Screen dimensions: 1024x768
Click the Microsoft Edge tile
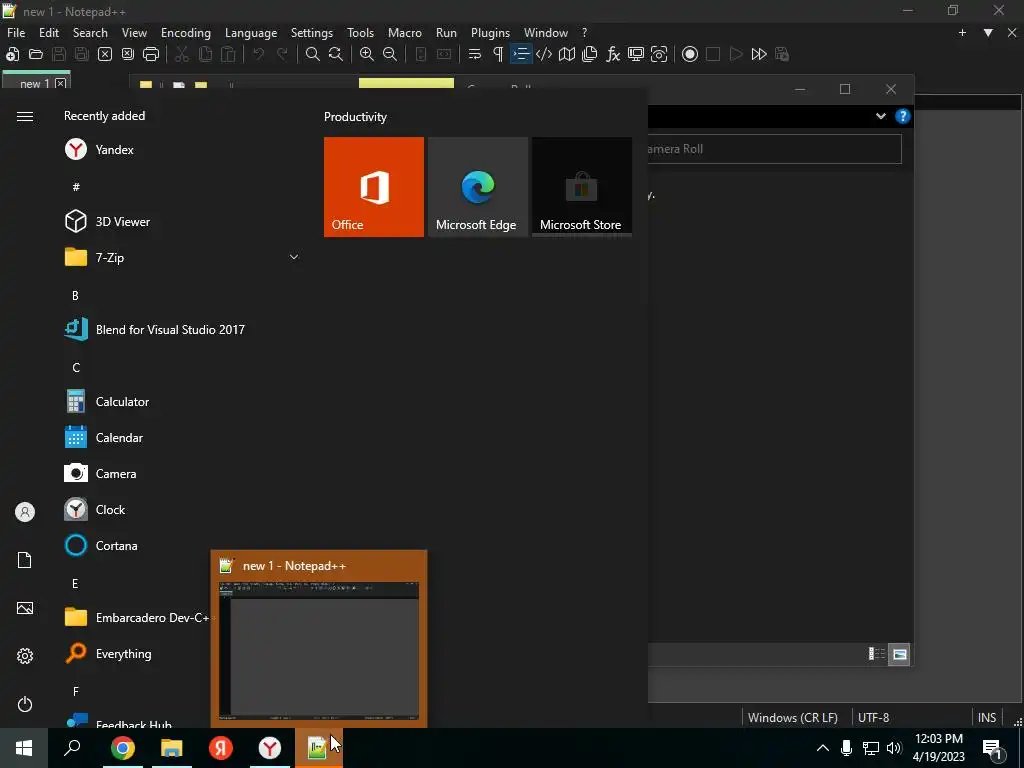(477, 187)
